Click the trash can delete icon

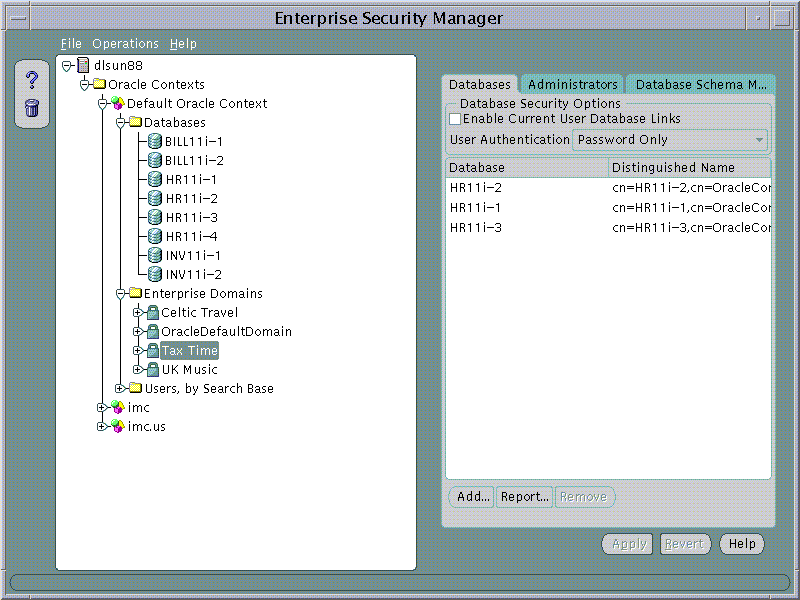pos(31,108)
